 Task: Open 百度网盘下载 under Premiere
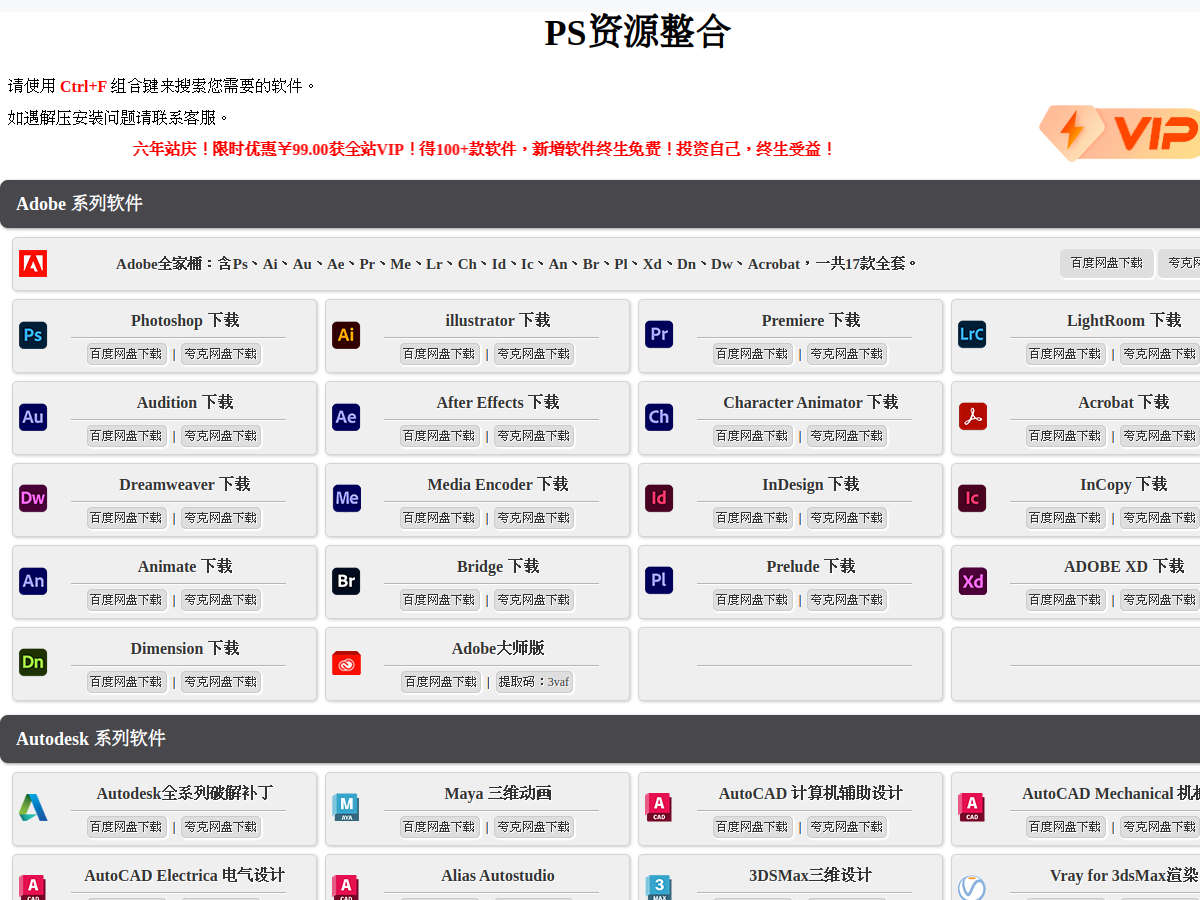tap(752, 354)
